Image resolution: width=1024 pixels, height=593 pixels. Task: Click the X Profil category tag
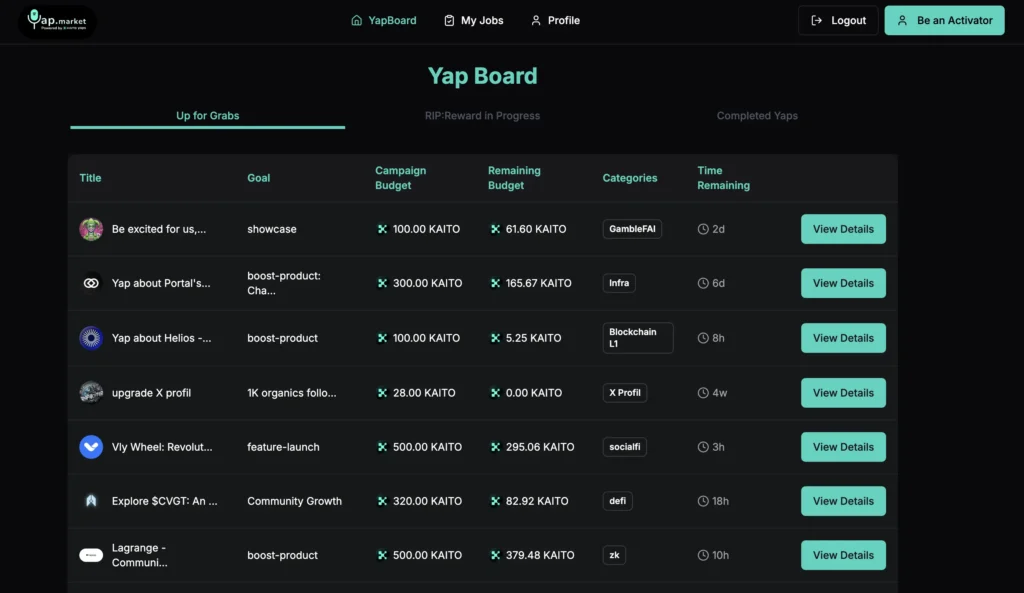coord(624,393)
